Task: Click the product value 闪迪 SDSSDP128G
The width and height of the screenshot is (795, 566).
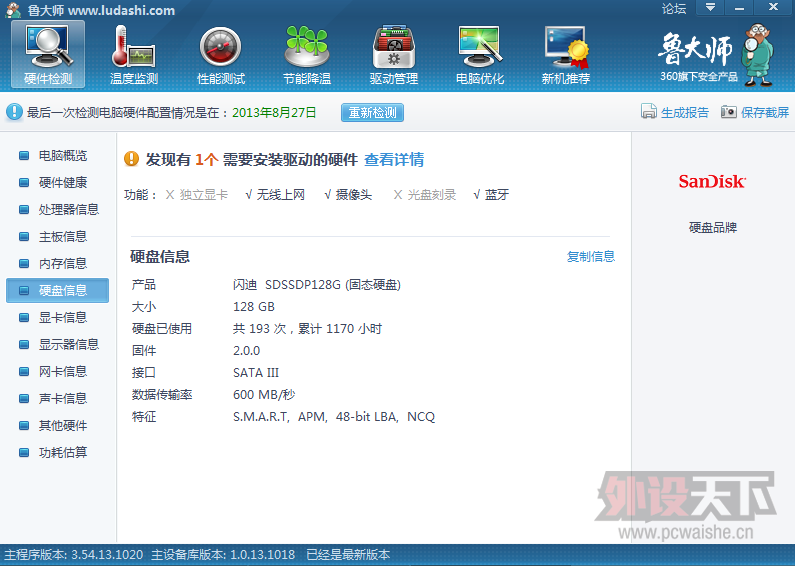Action: point(317,285)
